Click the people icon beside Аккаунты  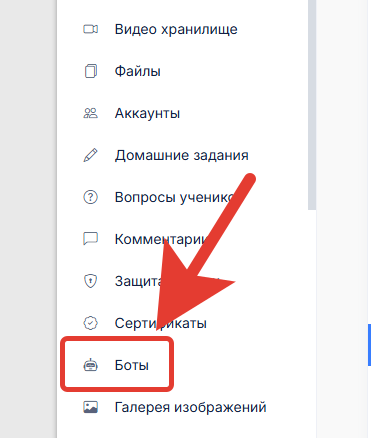(90, 113)
